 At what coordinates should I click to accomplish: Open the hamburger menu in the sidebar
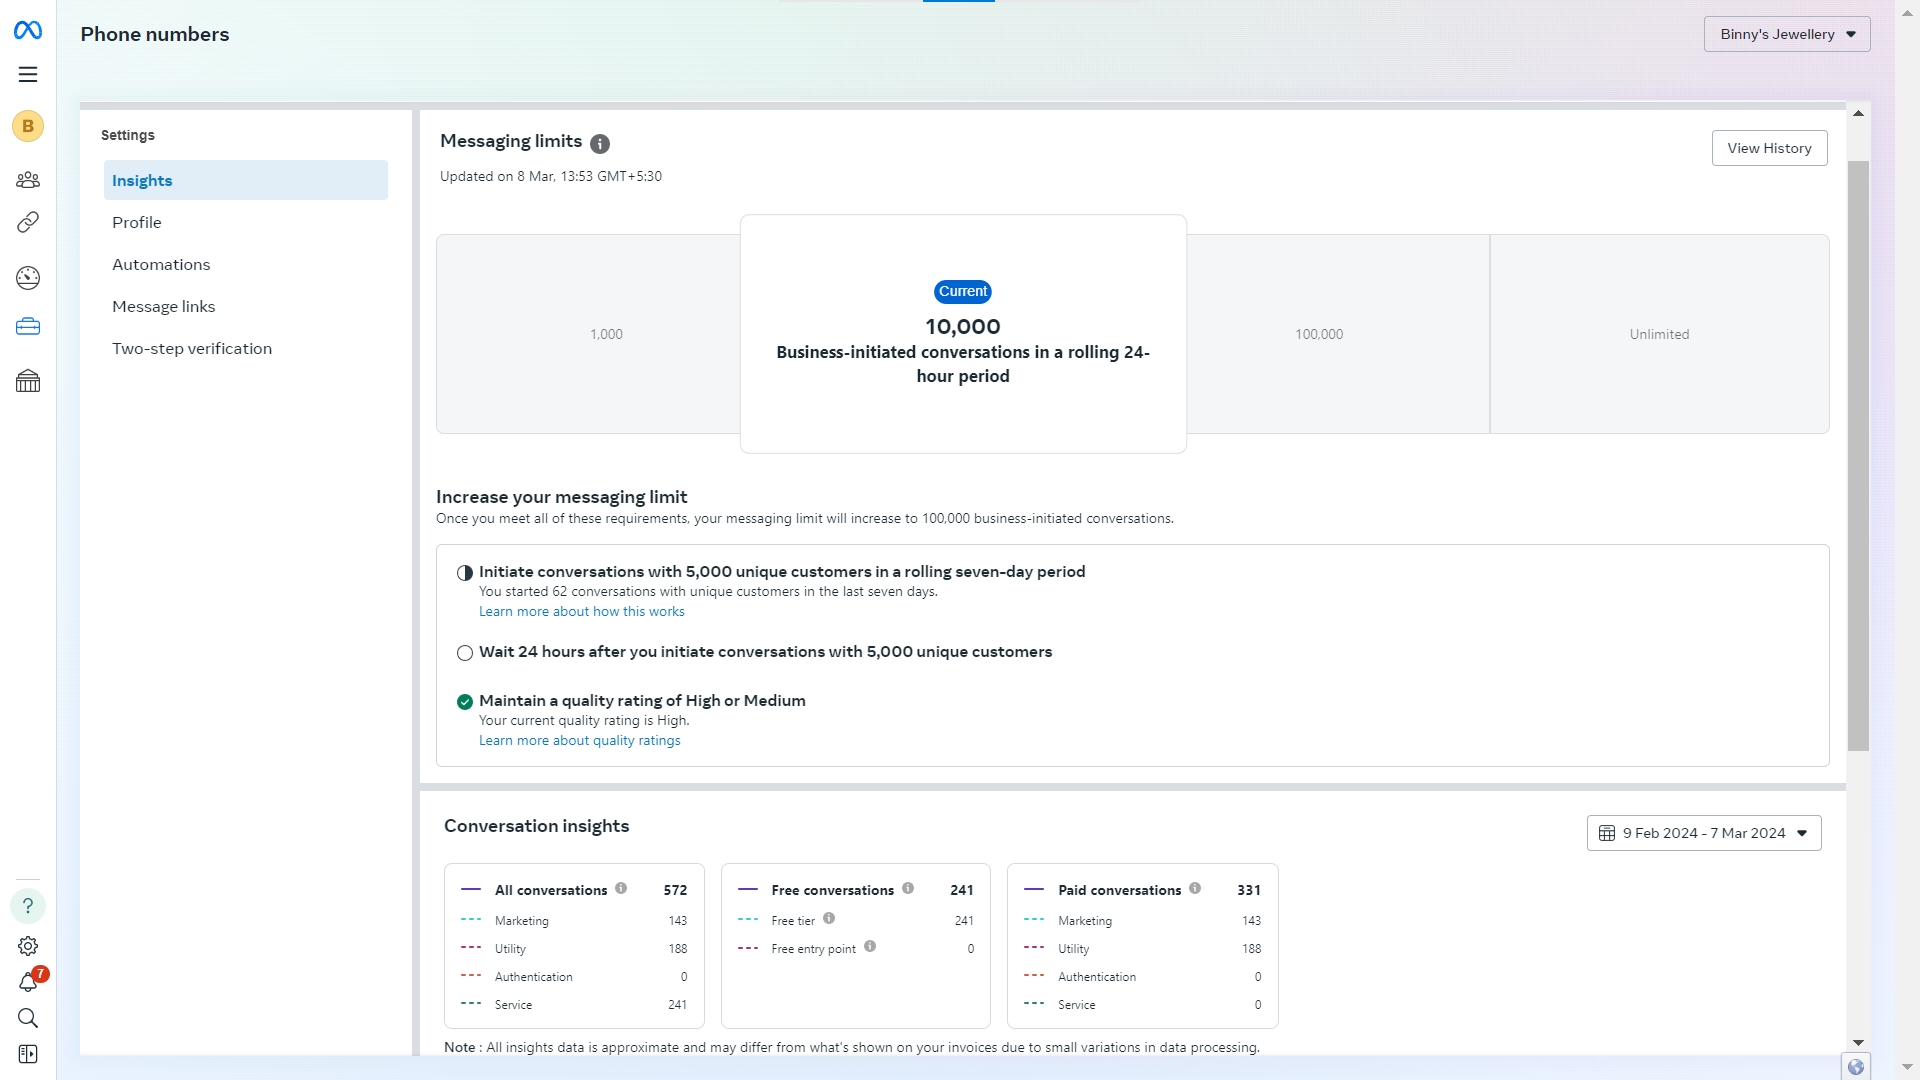pos(28,75)
